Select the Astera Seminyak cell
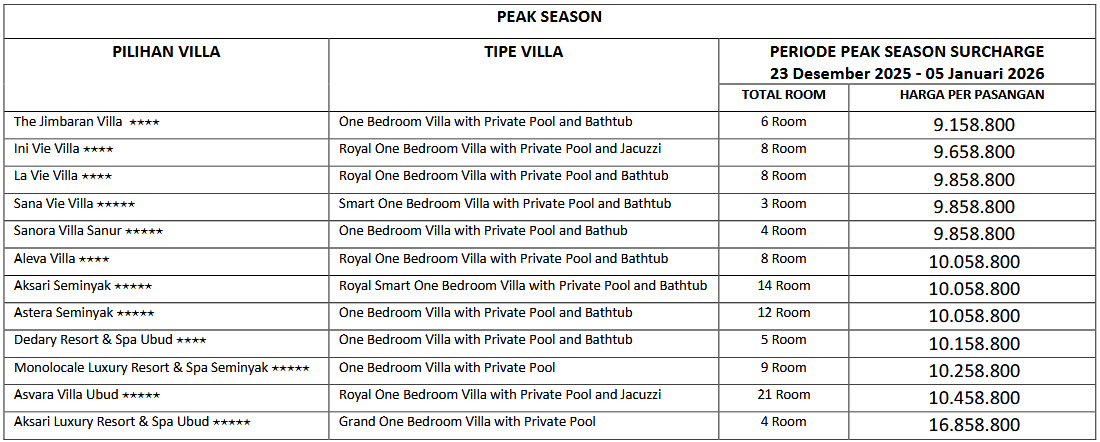The height and width of the screenshot is (442, 1100). [84, 313]
